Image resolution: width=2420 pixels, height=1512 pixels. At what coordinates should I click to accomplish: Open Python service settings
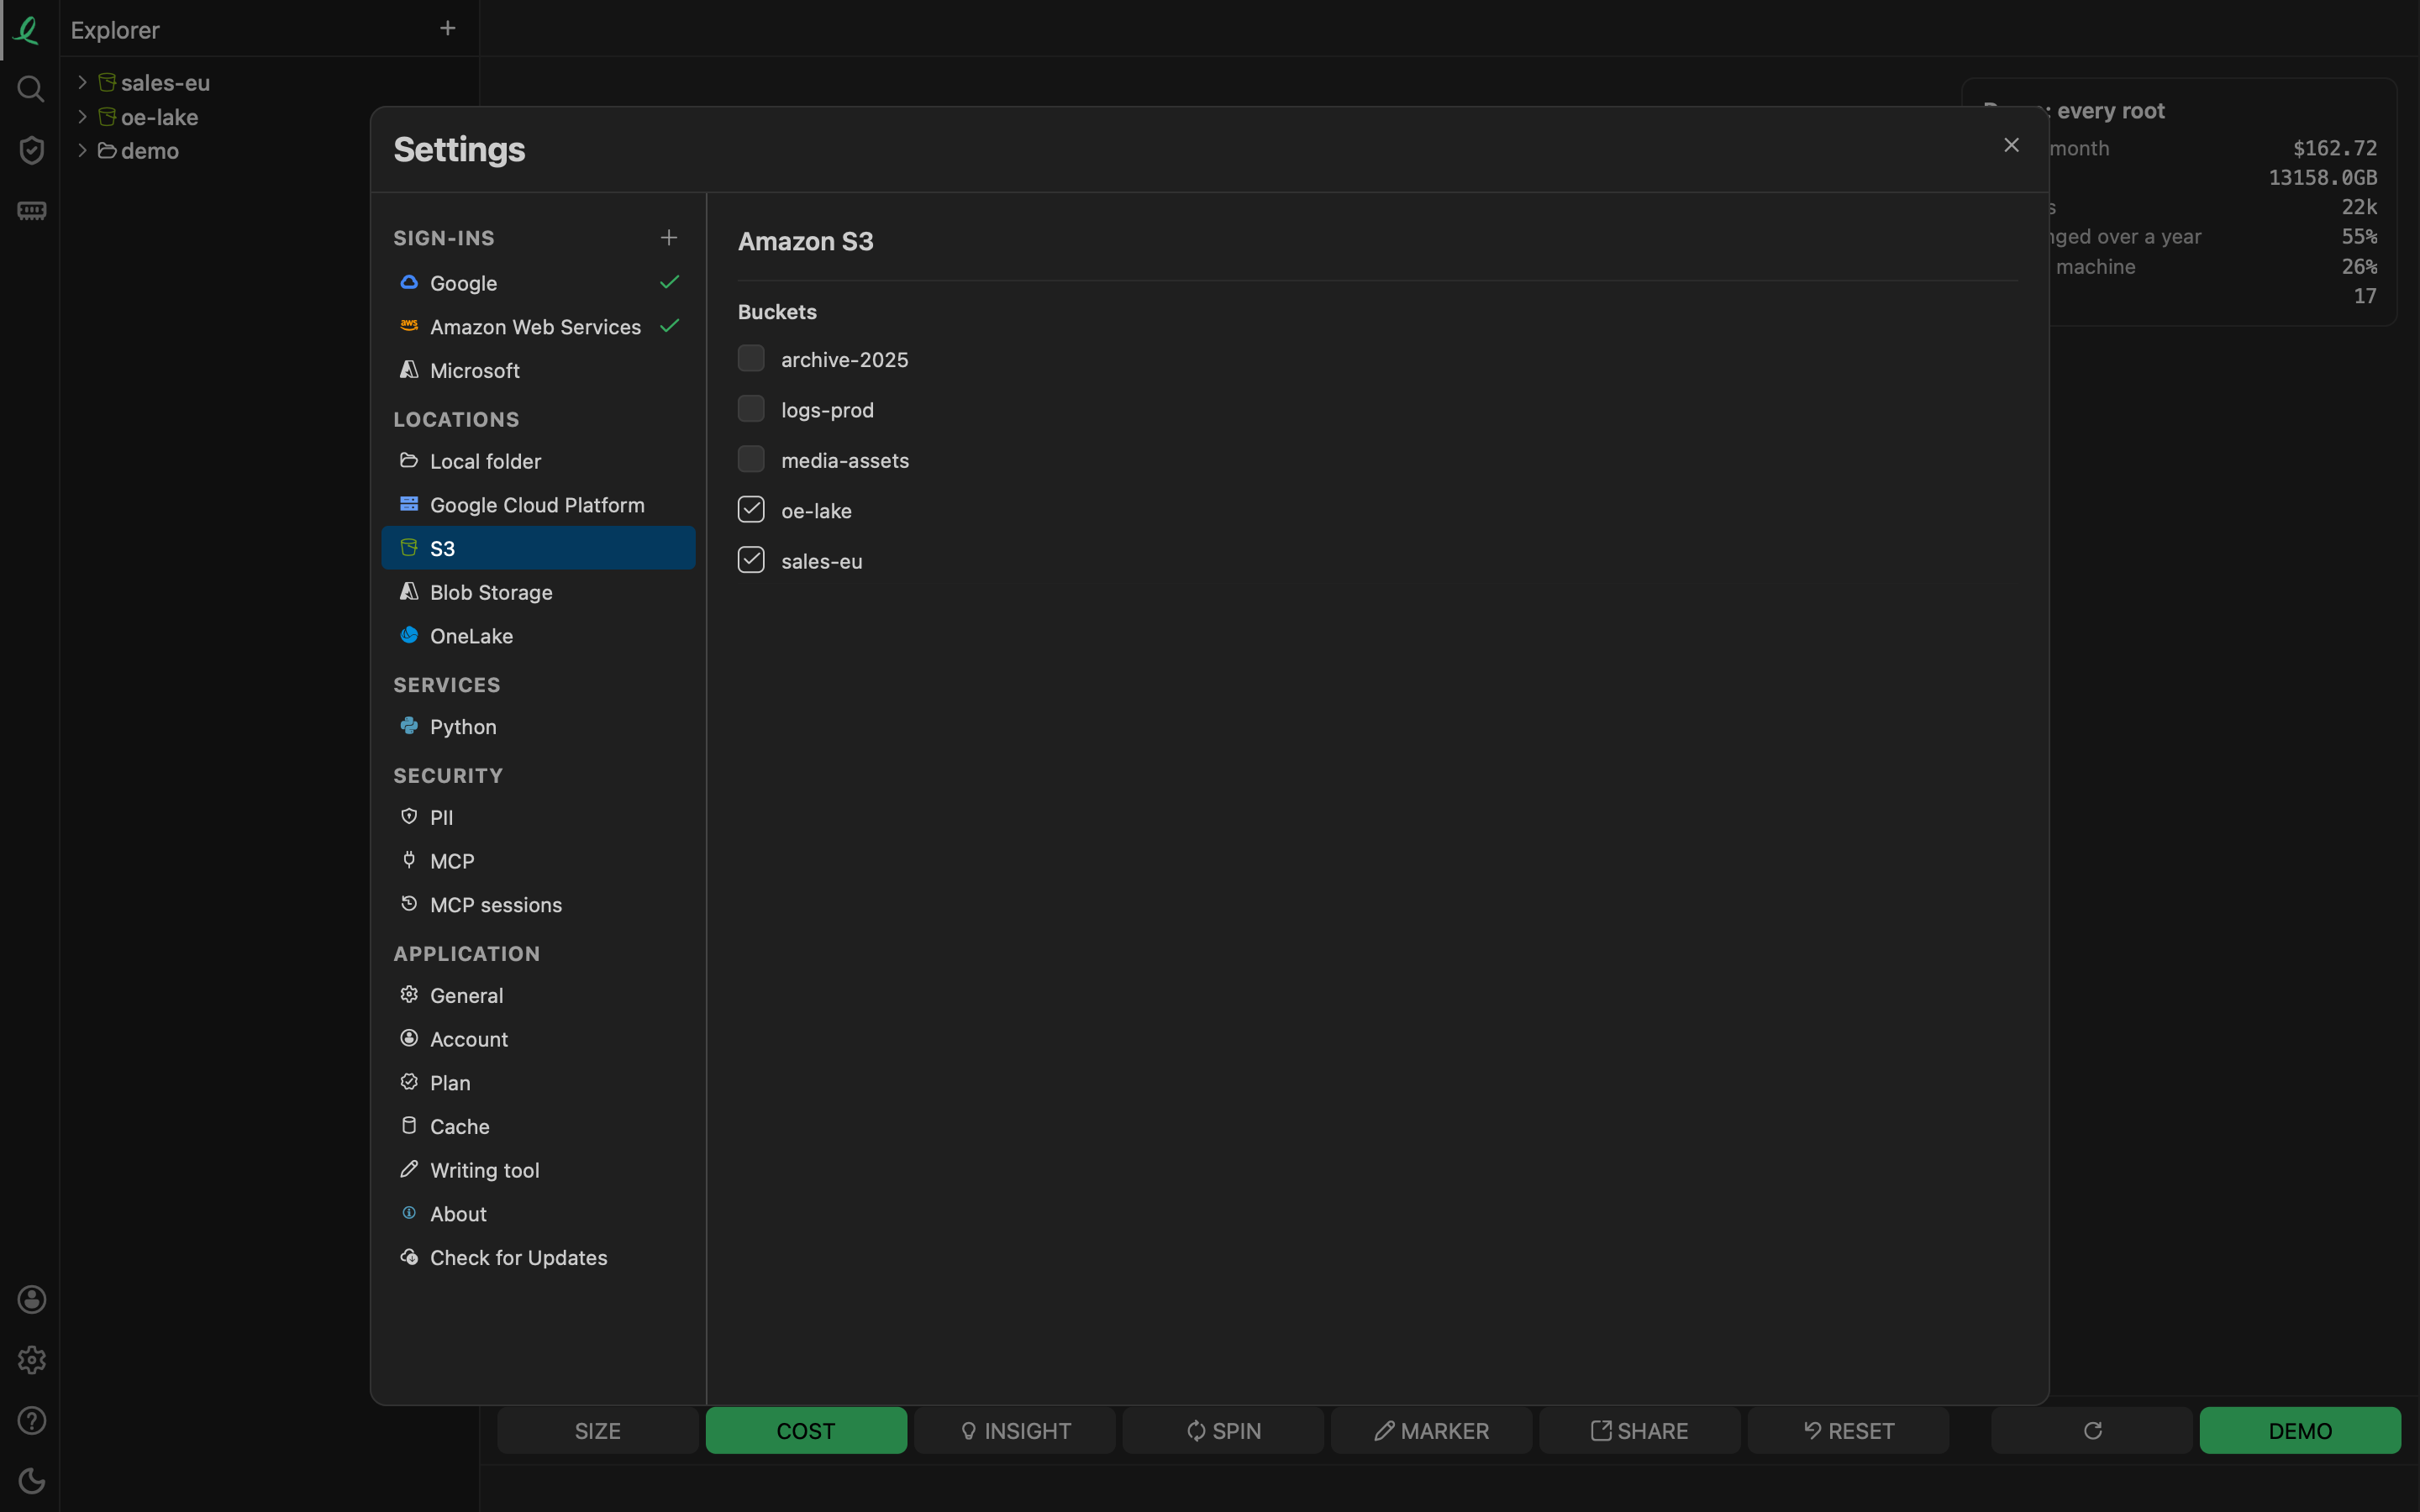(538, 727)
